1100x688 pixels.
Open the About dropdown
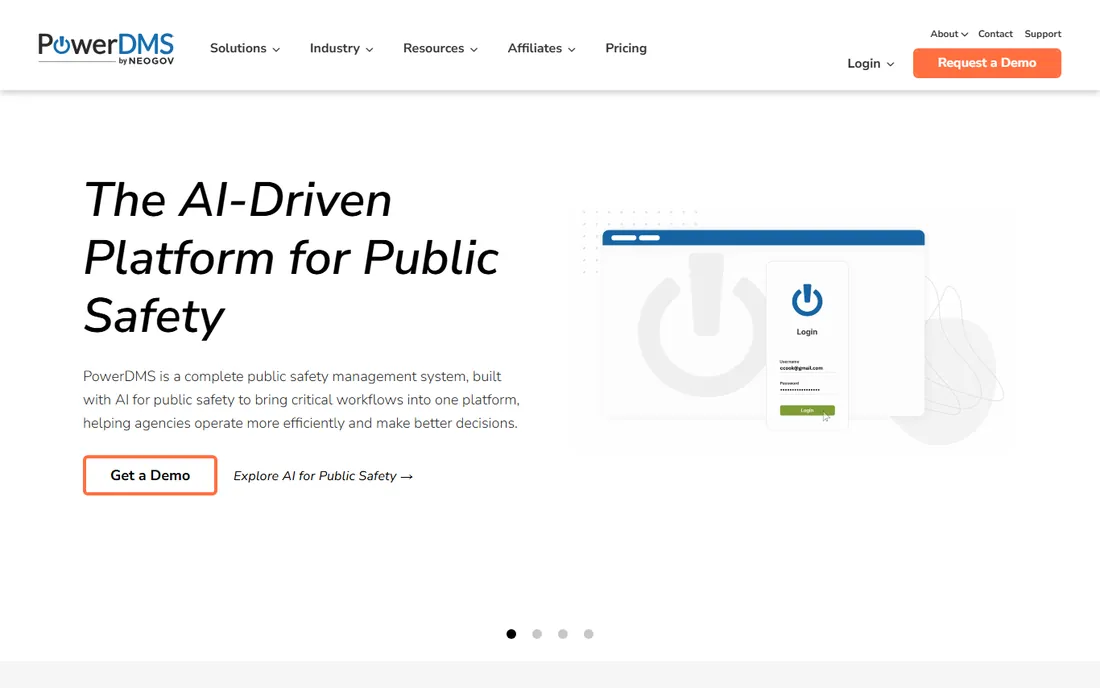click(x=948, y=34)
